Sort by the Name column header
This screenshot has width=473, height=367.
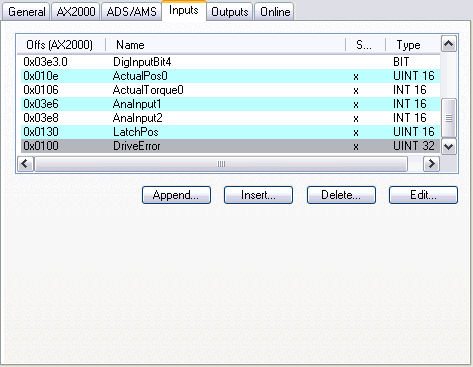226,45
